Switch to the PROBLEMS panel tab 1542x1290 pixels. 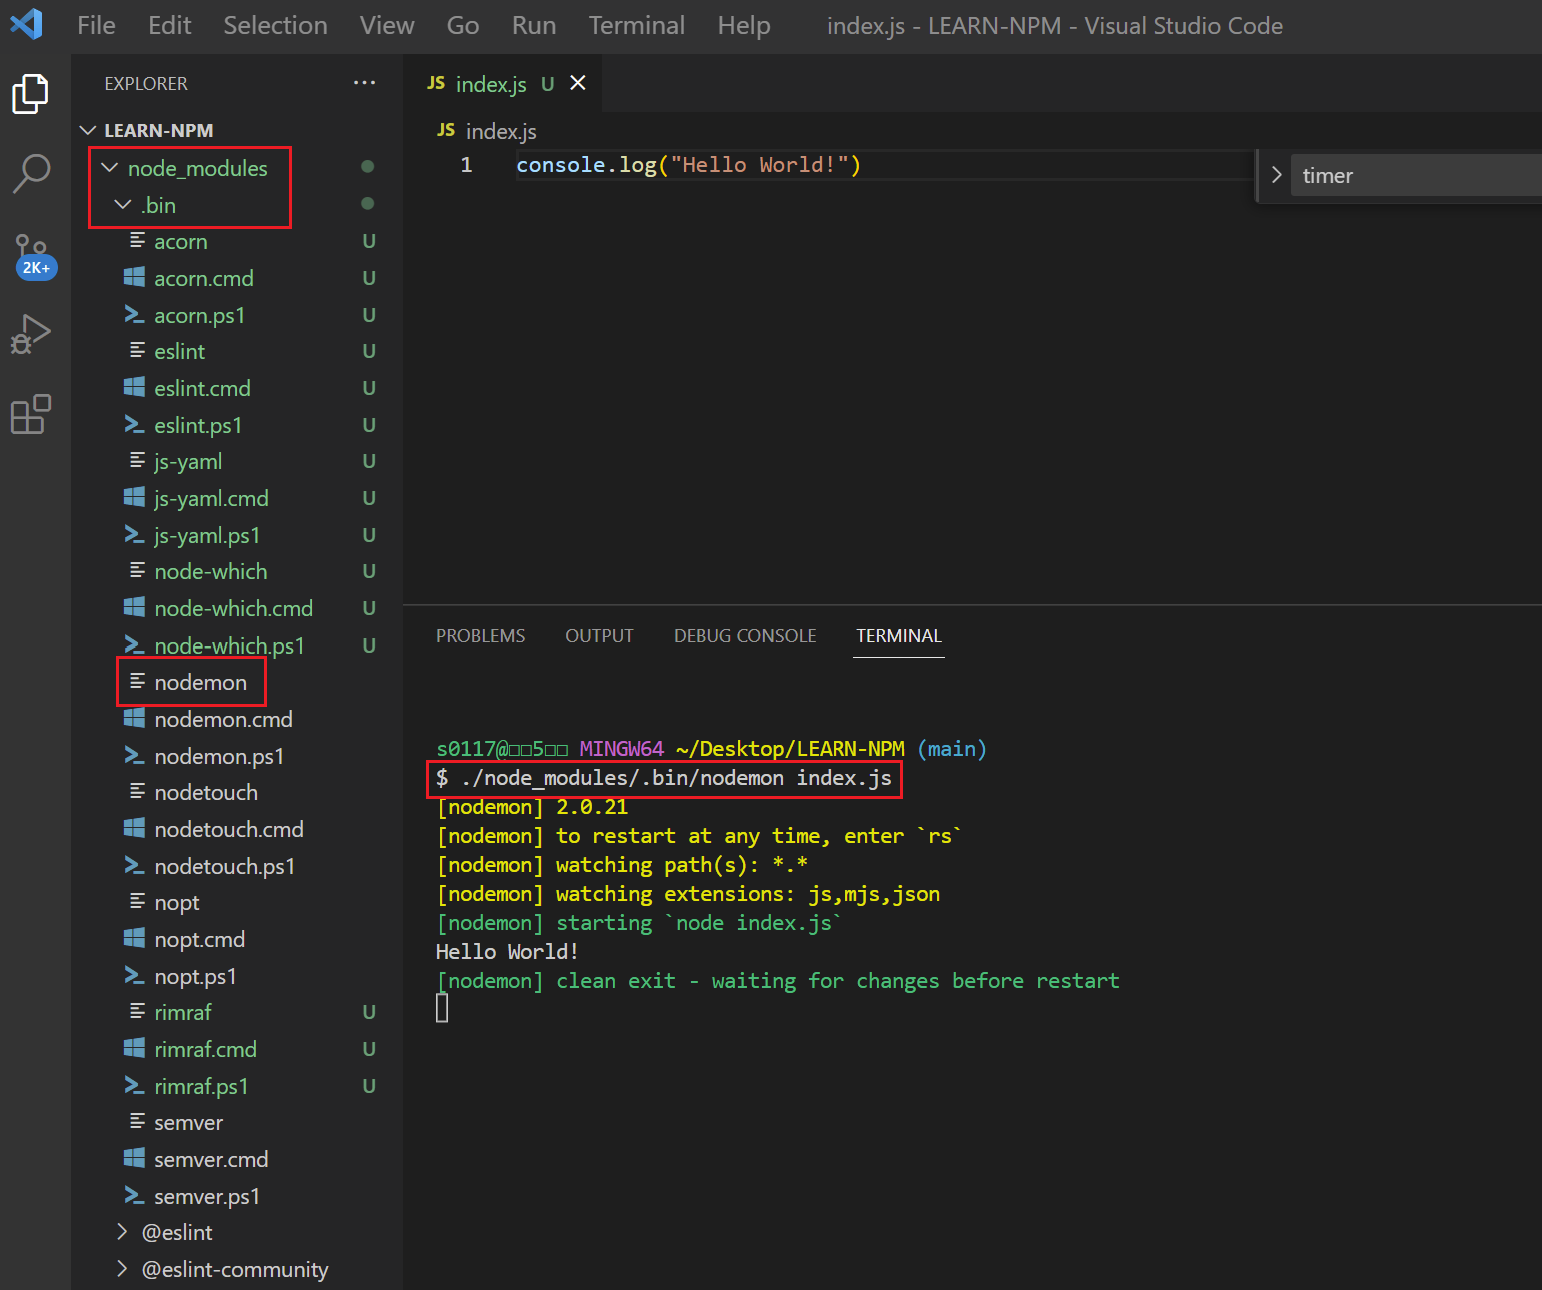click(480, 635)
